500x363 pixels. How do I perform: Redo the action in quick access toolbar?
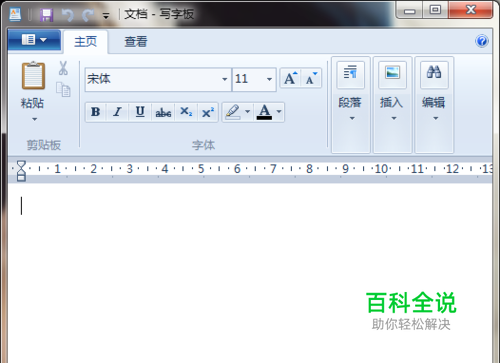[x=89, y=15]
